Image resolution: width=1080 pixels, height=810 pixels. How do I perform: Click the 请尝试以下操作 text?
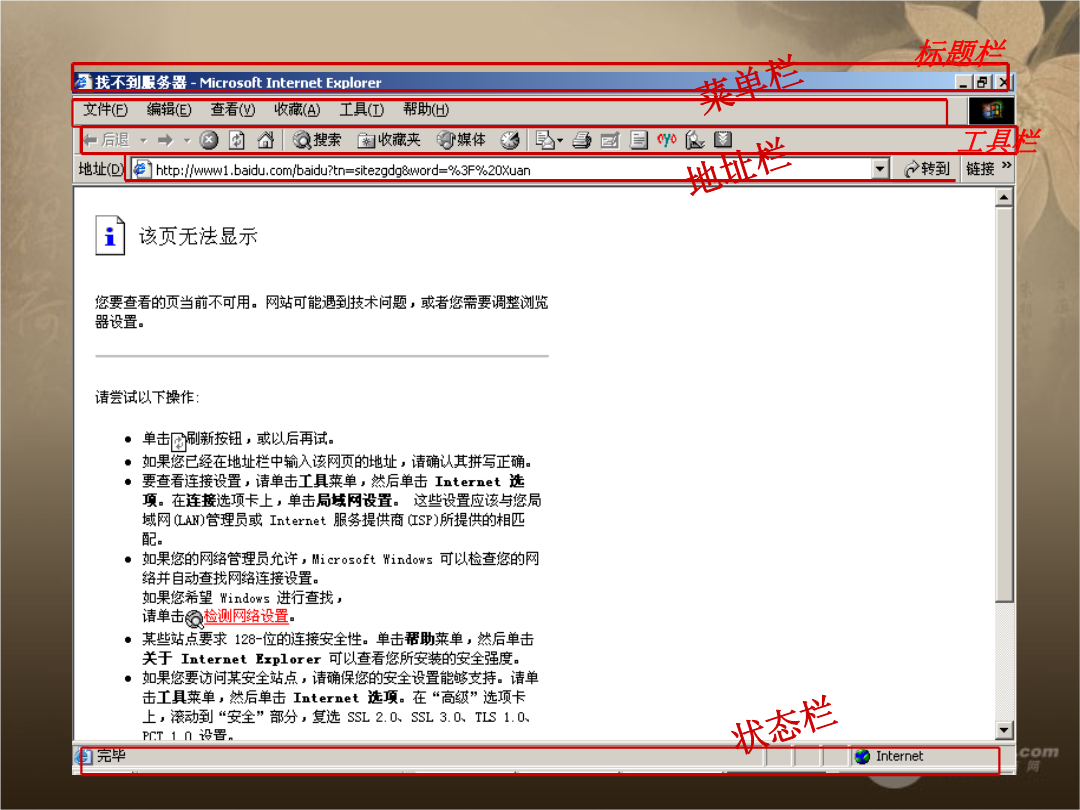coord(147,397)
